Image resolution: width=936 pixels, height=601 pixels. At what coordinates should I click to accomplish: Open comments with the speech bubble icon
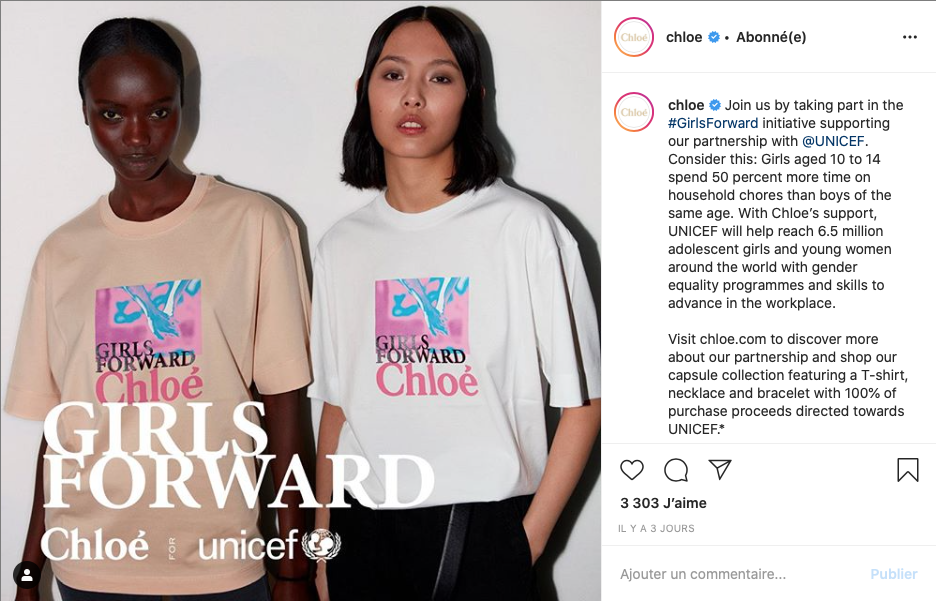point(676,470)
